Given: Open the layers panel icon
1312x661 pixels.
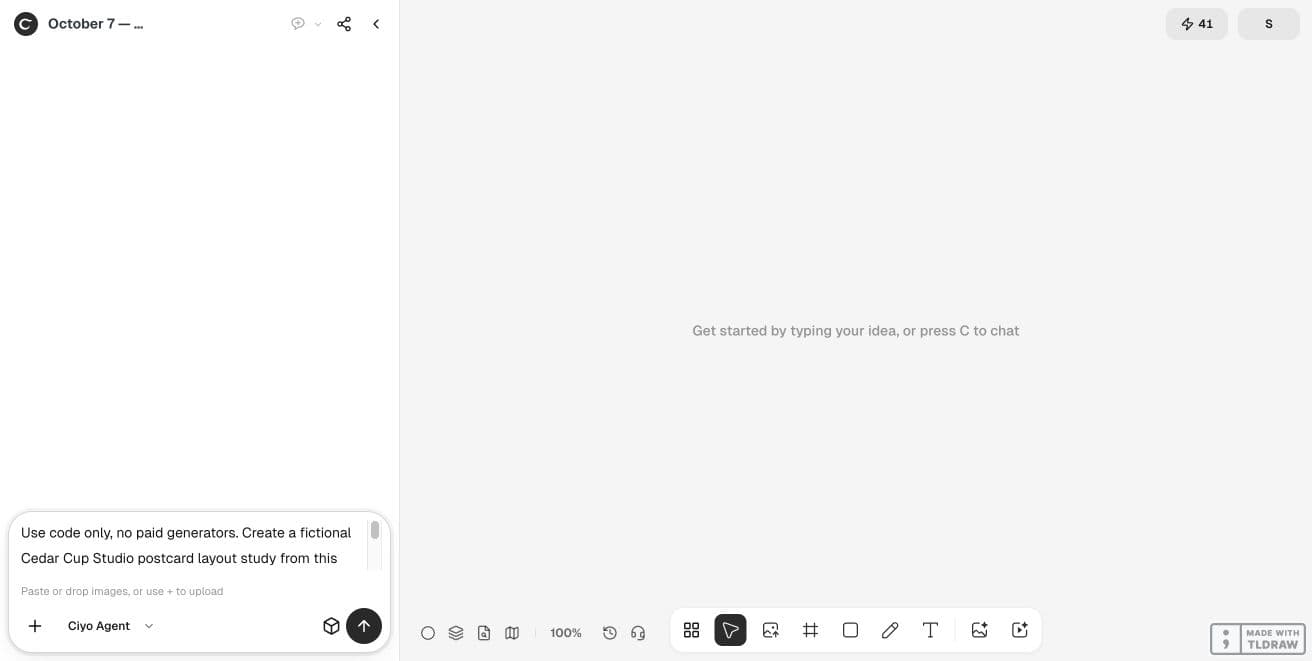Looking at the screenshot, I should tap(456, 633).
